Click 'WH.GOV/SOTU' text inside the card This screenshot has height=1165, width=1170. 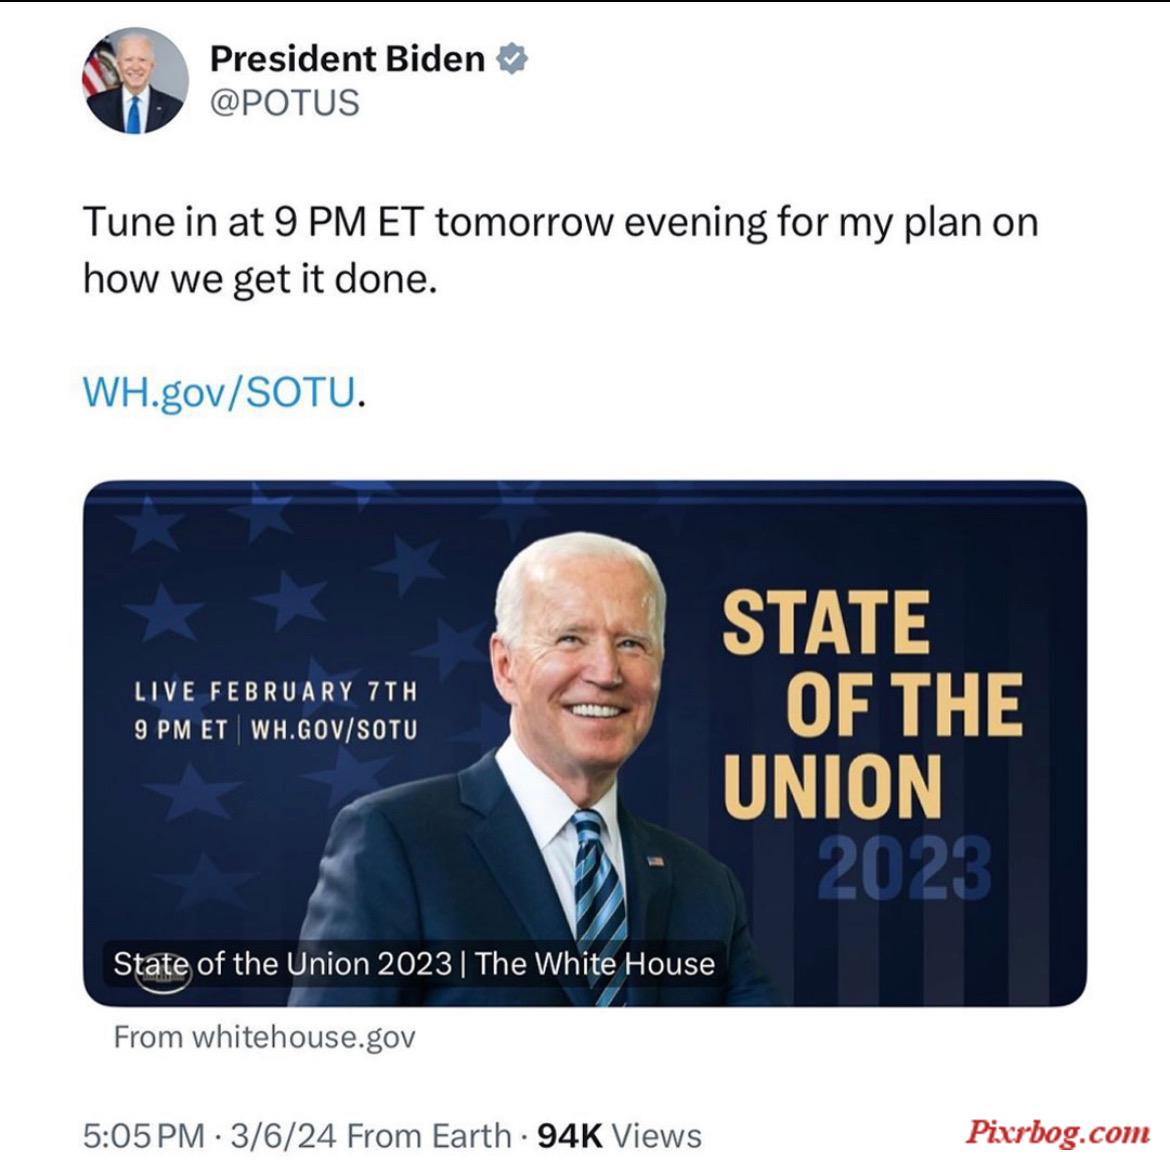334,729
